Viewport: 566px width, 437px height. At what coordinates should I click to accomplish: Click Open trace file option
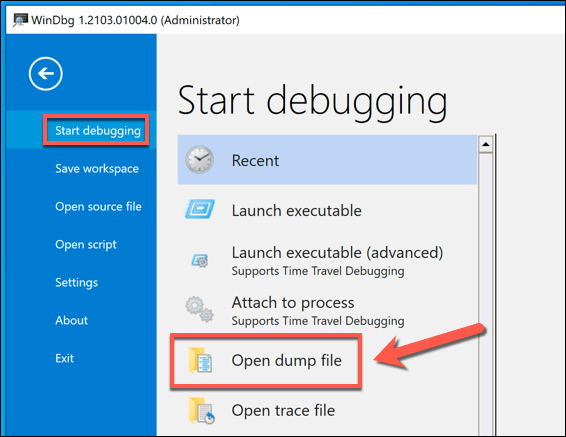327,410
